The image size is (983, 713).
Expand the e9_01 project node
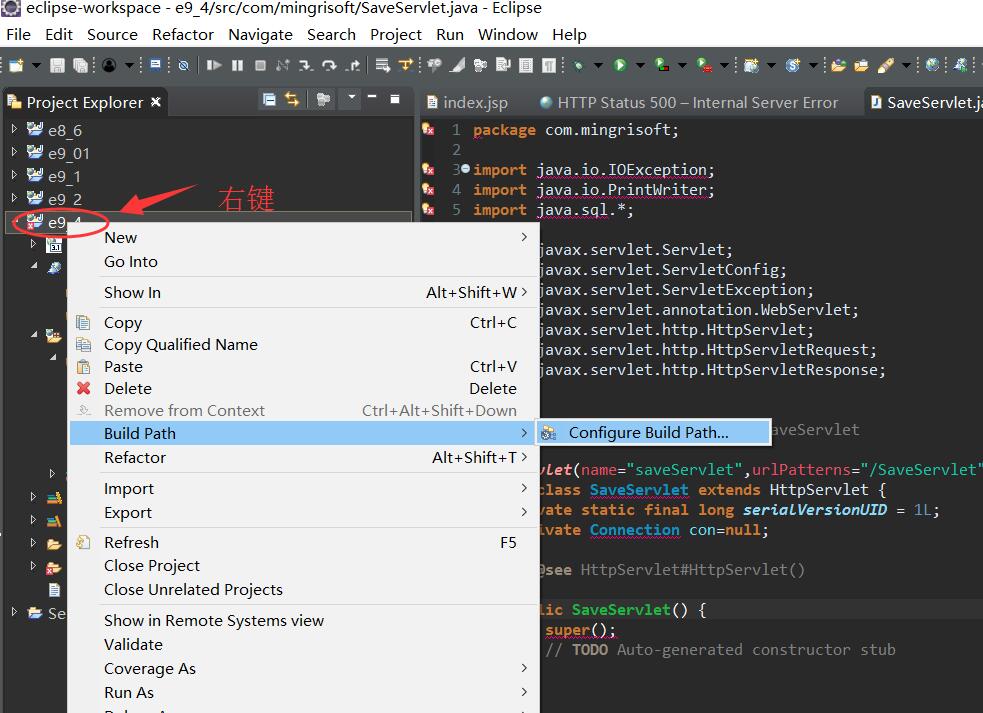tap(14, 152)
